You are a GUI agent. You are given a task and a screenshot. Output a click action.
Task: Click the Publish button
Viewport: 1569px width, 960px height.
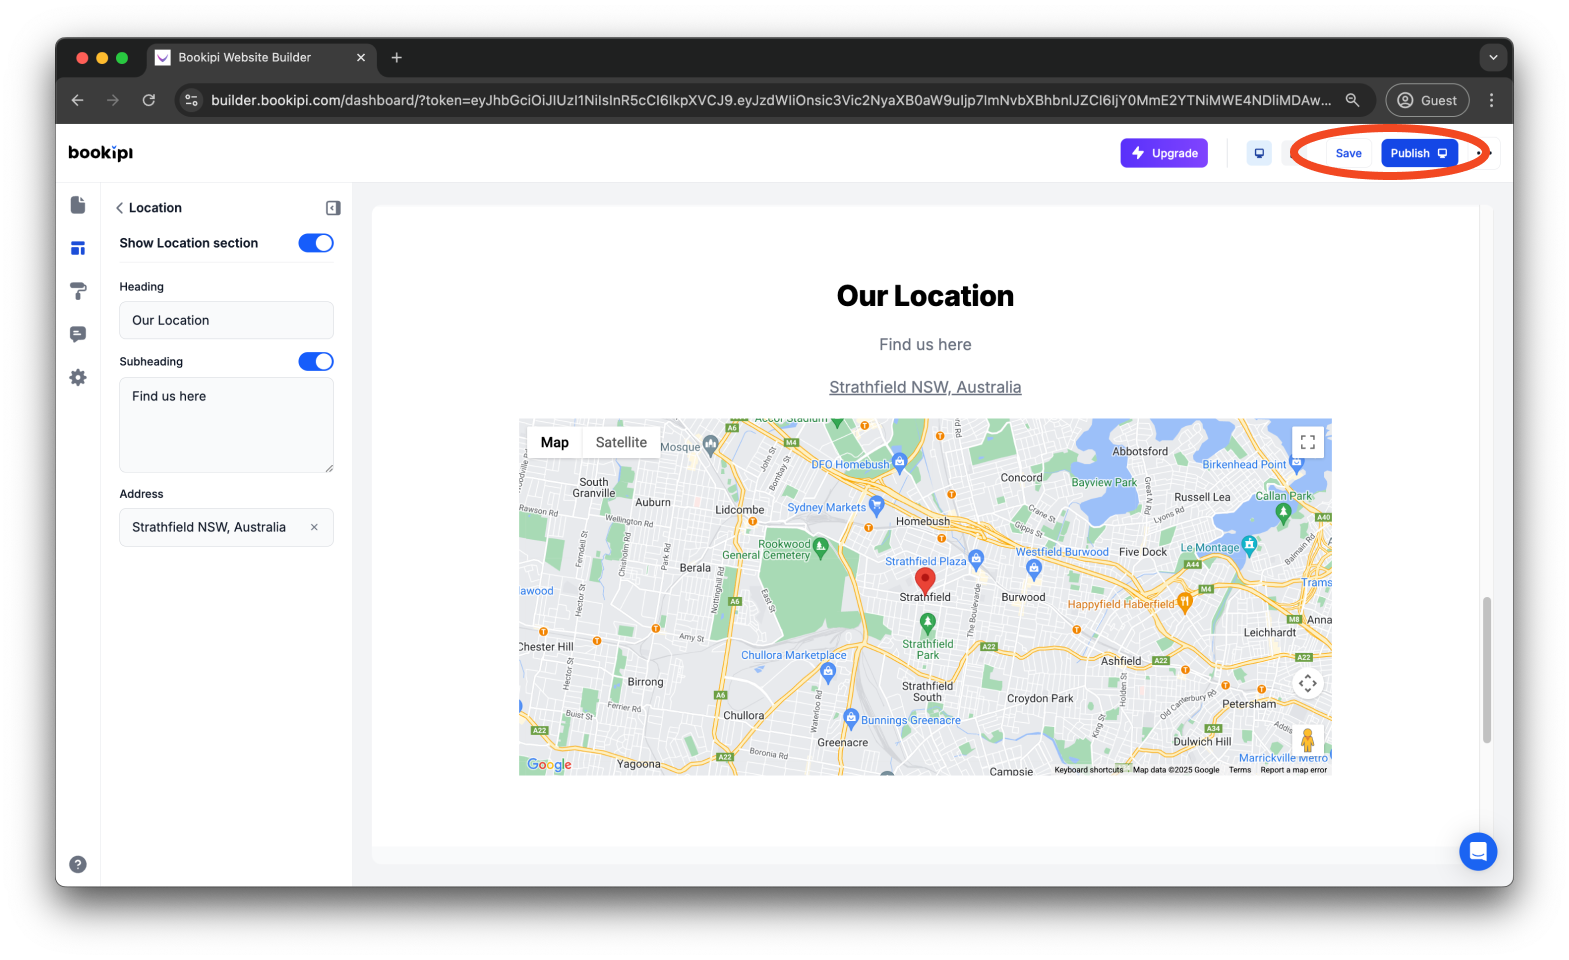1419,153
